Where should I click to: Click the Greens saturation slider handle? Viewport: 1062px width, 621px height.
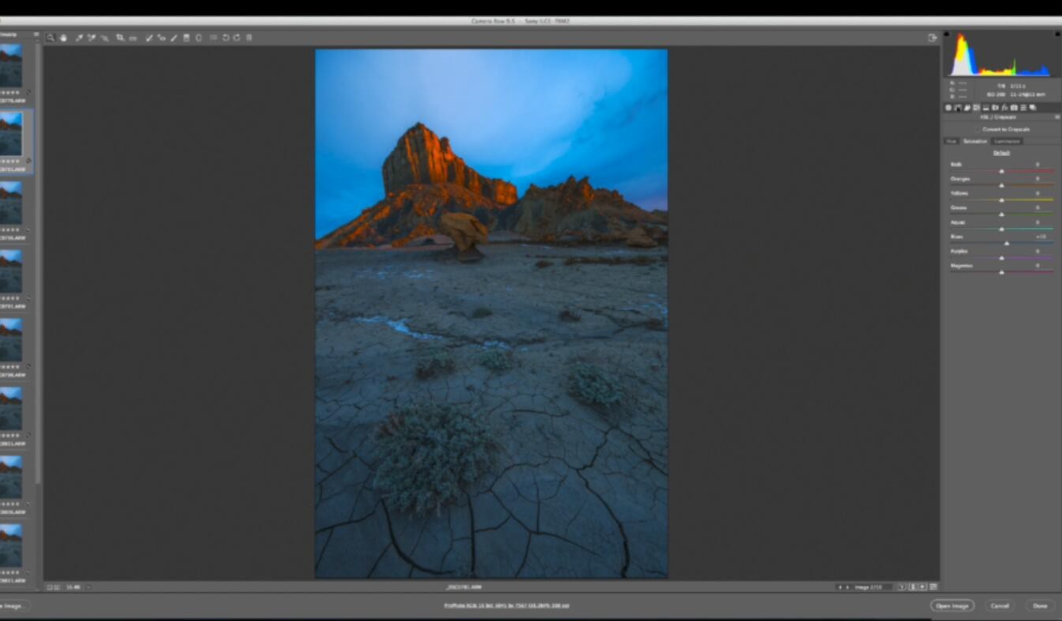coord(1002,215)
